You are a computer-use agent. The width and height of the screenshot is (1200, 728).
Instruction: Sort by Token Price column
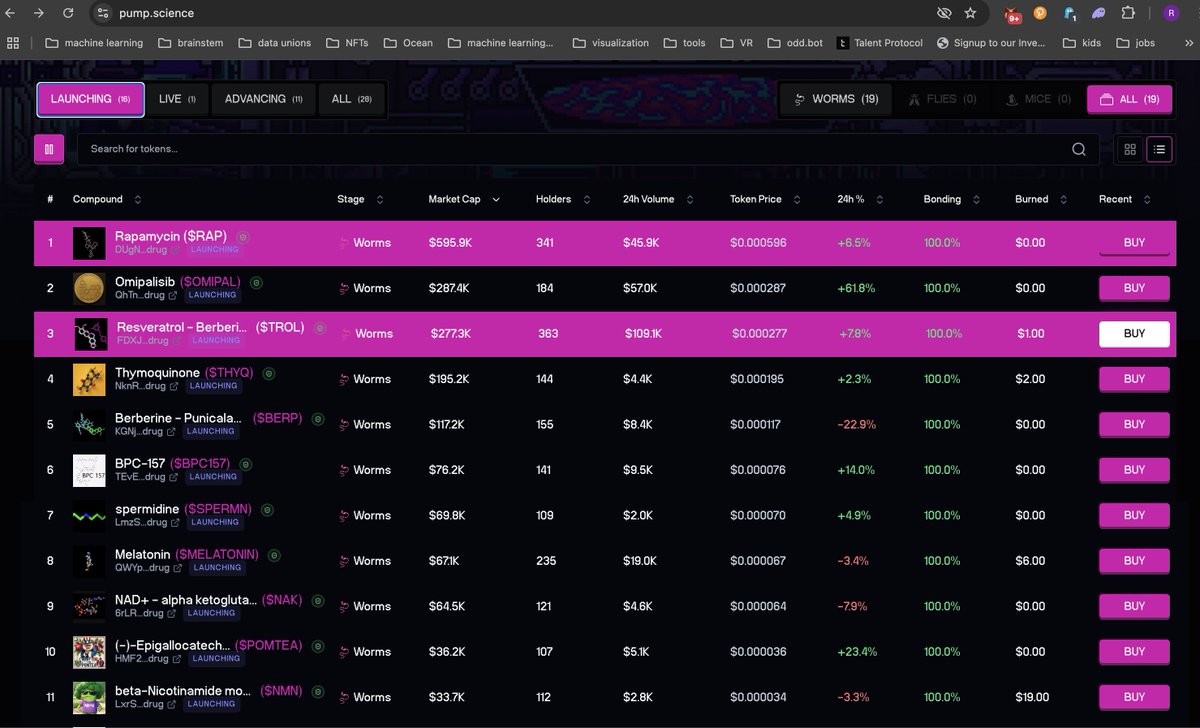[x=765, y=199]
